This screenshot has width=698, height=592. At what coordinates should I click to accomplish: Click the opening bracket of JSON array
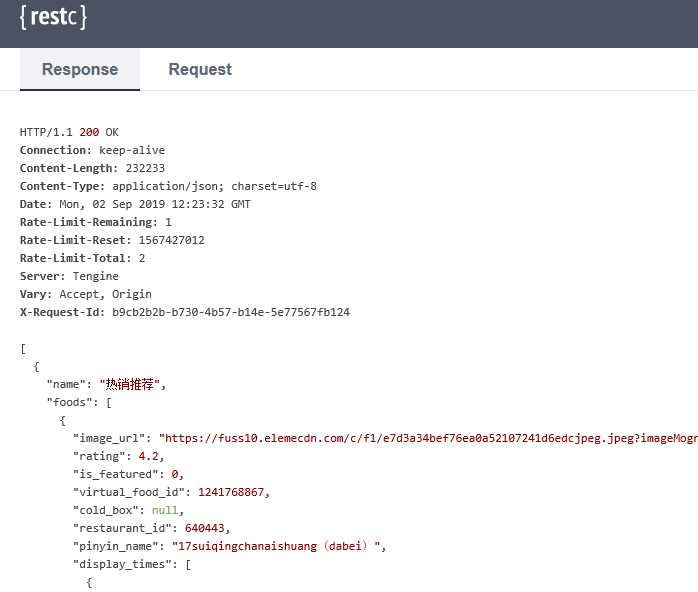pyautogui.click(x=23, y=349)
